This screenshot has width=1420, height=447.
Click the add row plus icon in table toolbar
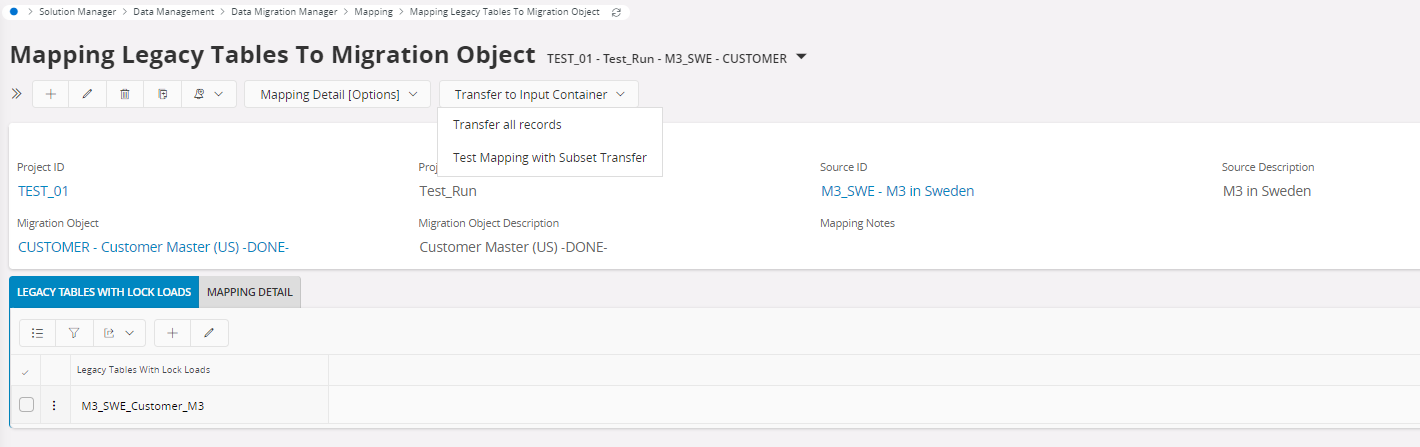tap(172, 333)
